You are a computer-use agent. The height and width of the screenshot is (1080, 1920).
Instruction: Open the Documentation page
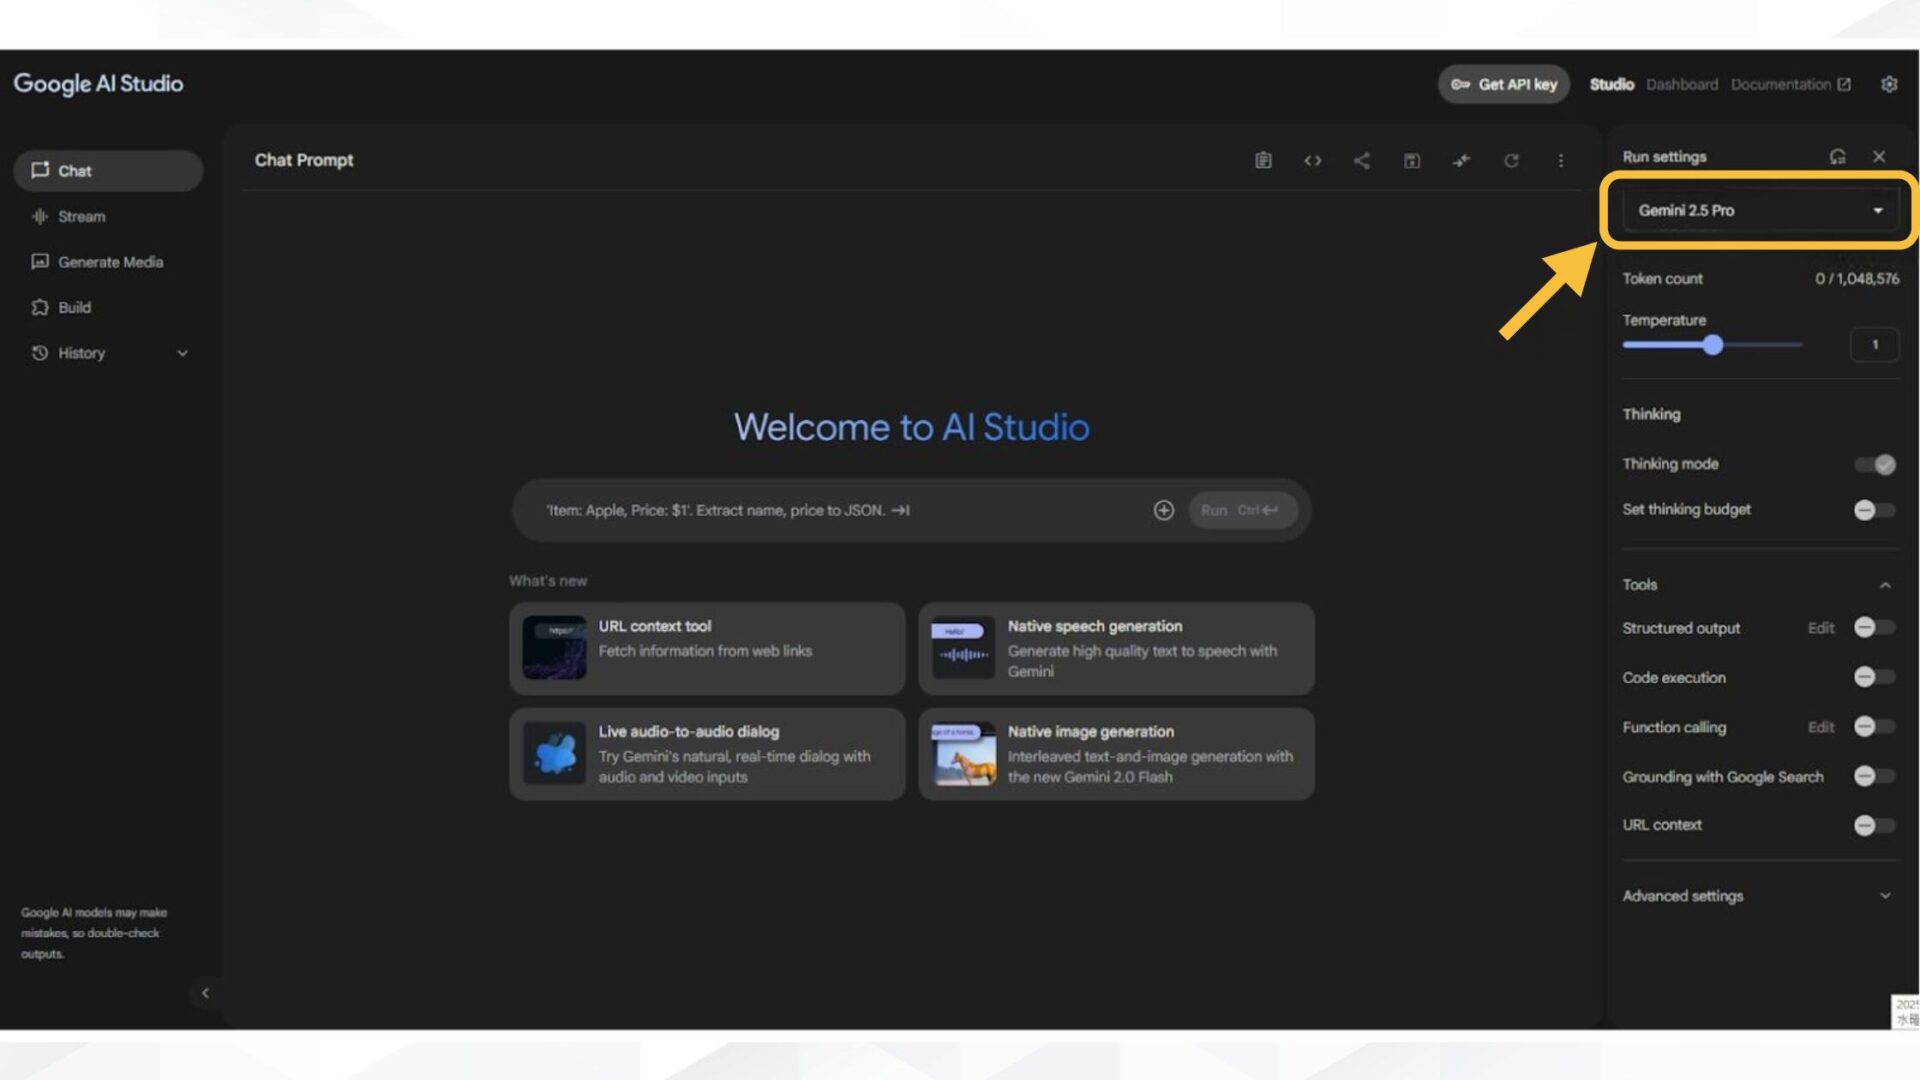point(1785,84)
